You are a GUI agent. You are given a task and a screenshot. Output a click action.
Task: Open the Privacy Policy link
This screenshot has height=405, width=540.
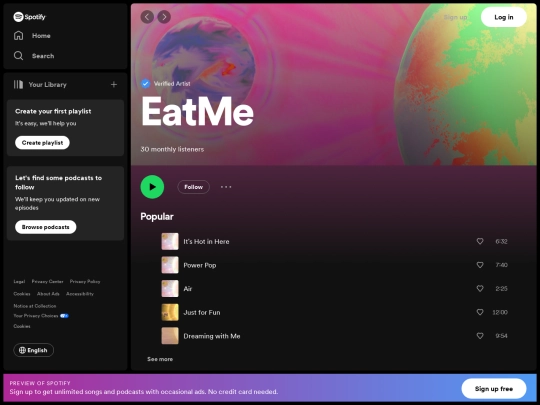(85, 281)
